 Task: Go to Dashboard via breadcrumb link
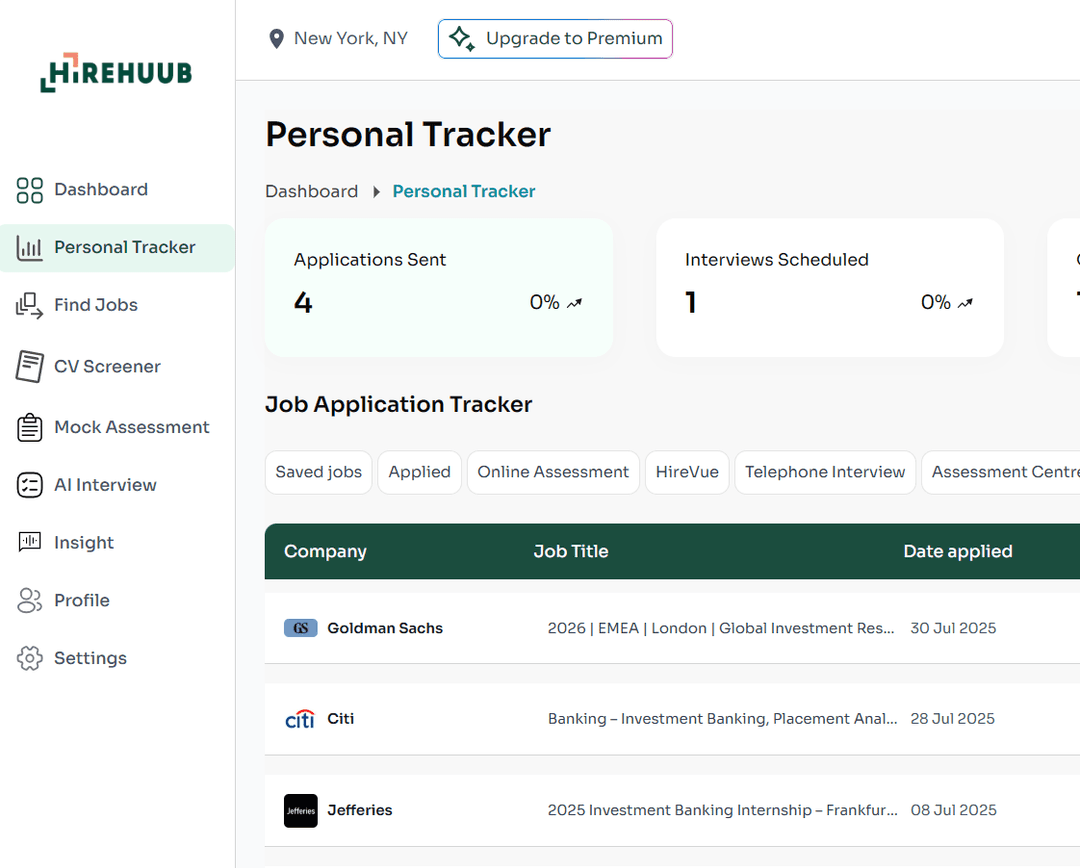[311, 191]
